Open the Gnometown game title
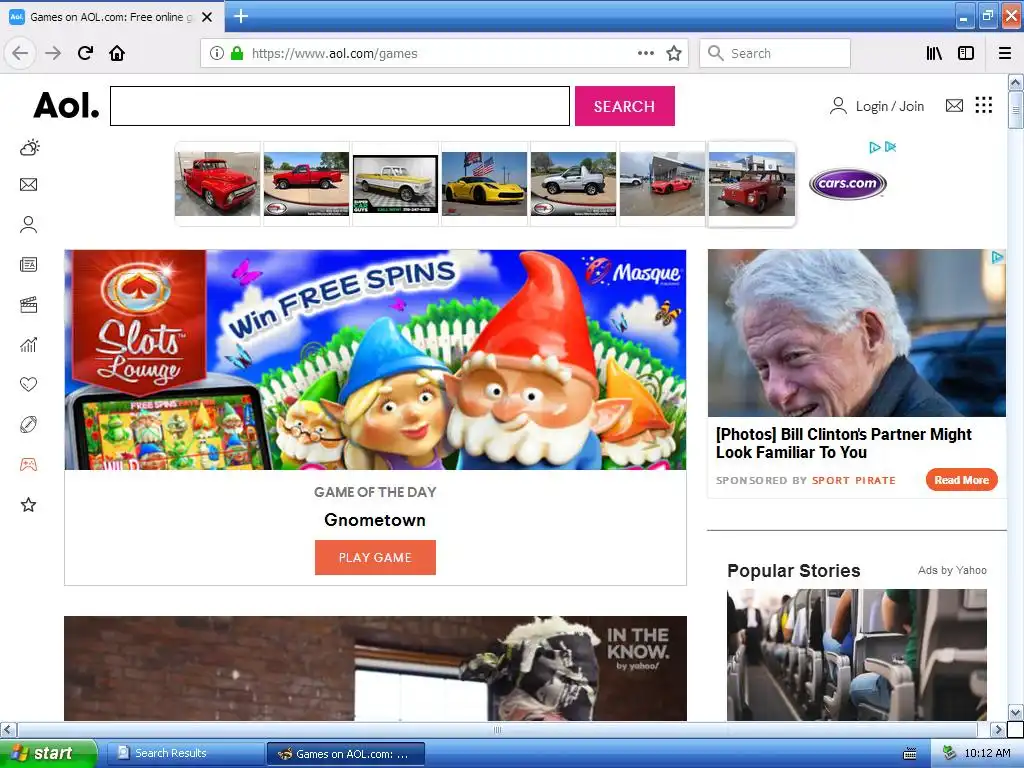 point(375,520)
